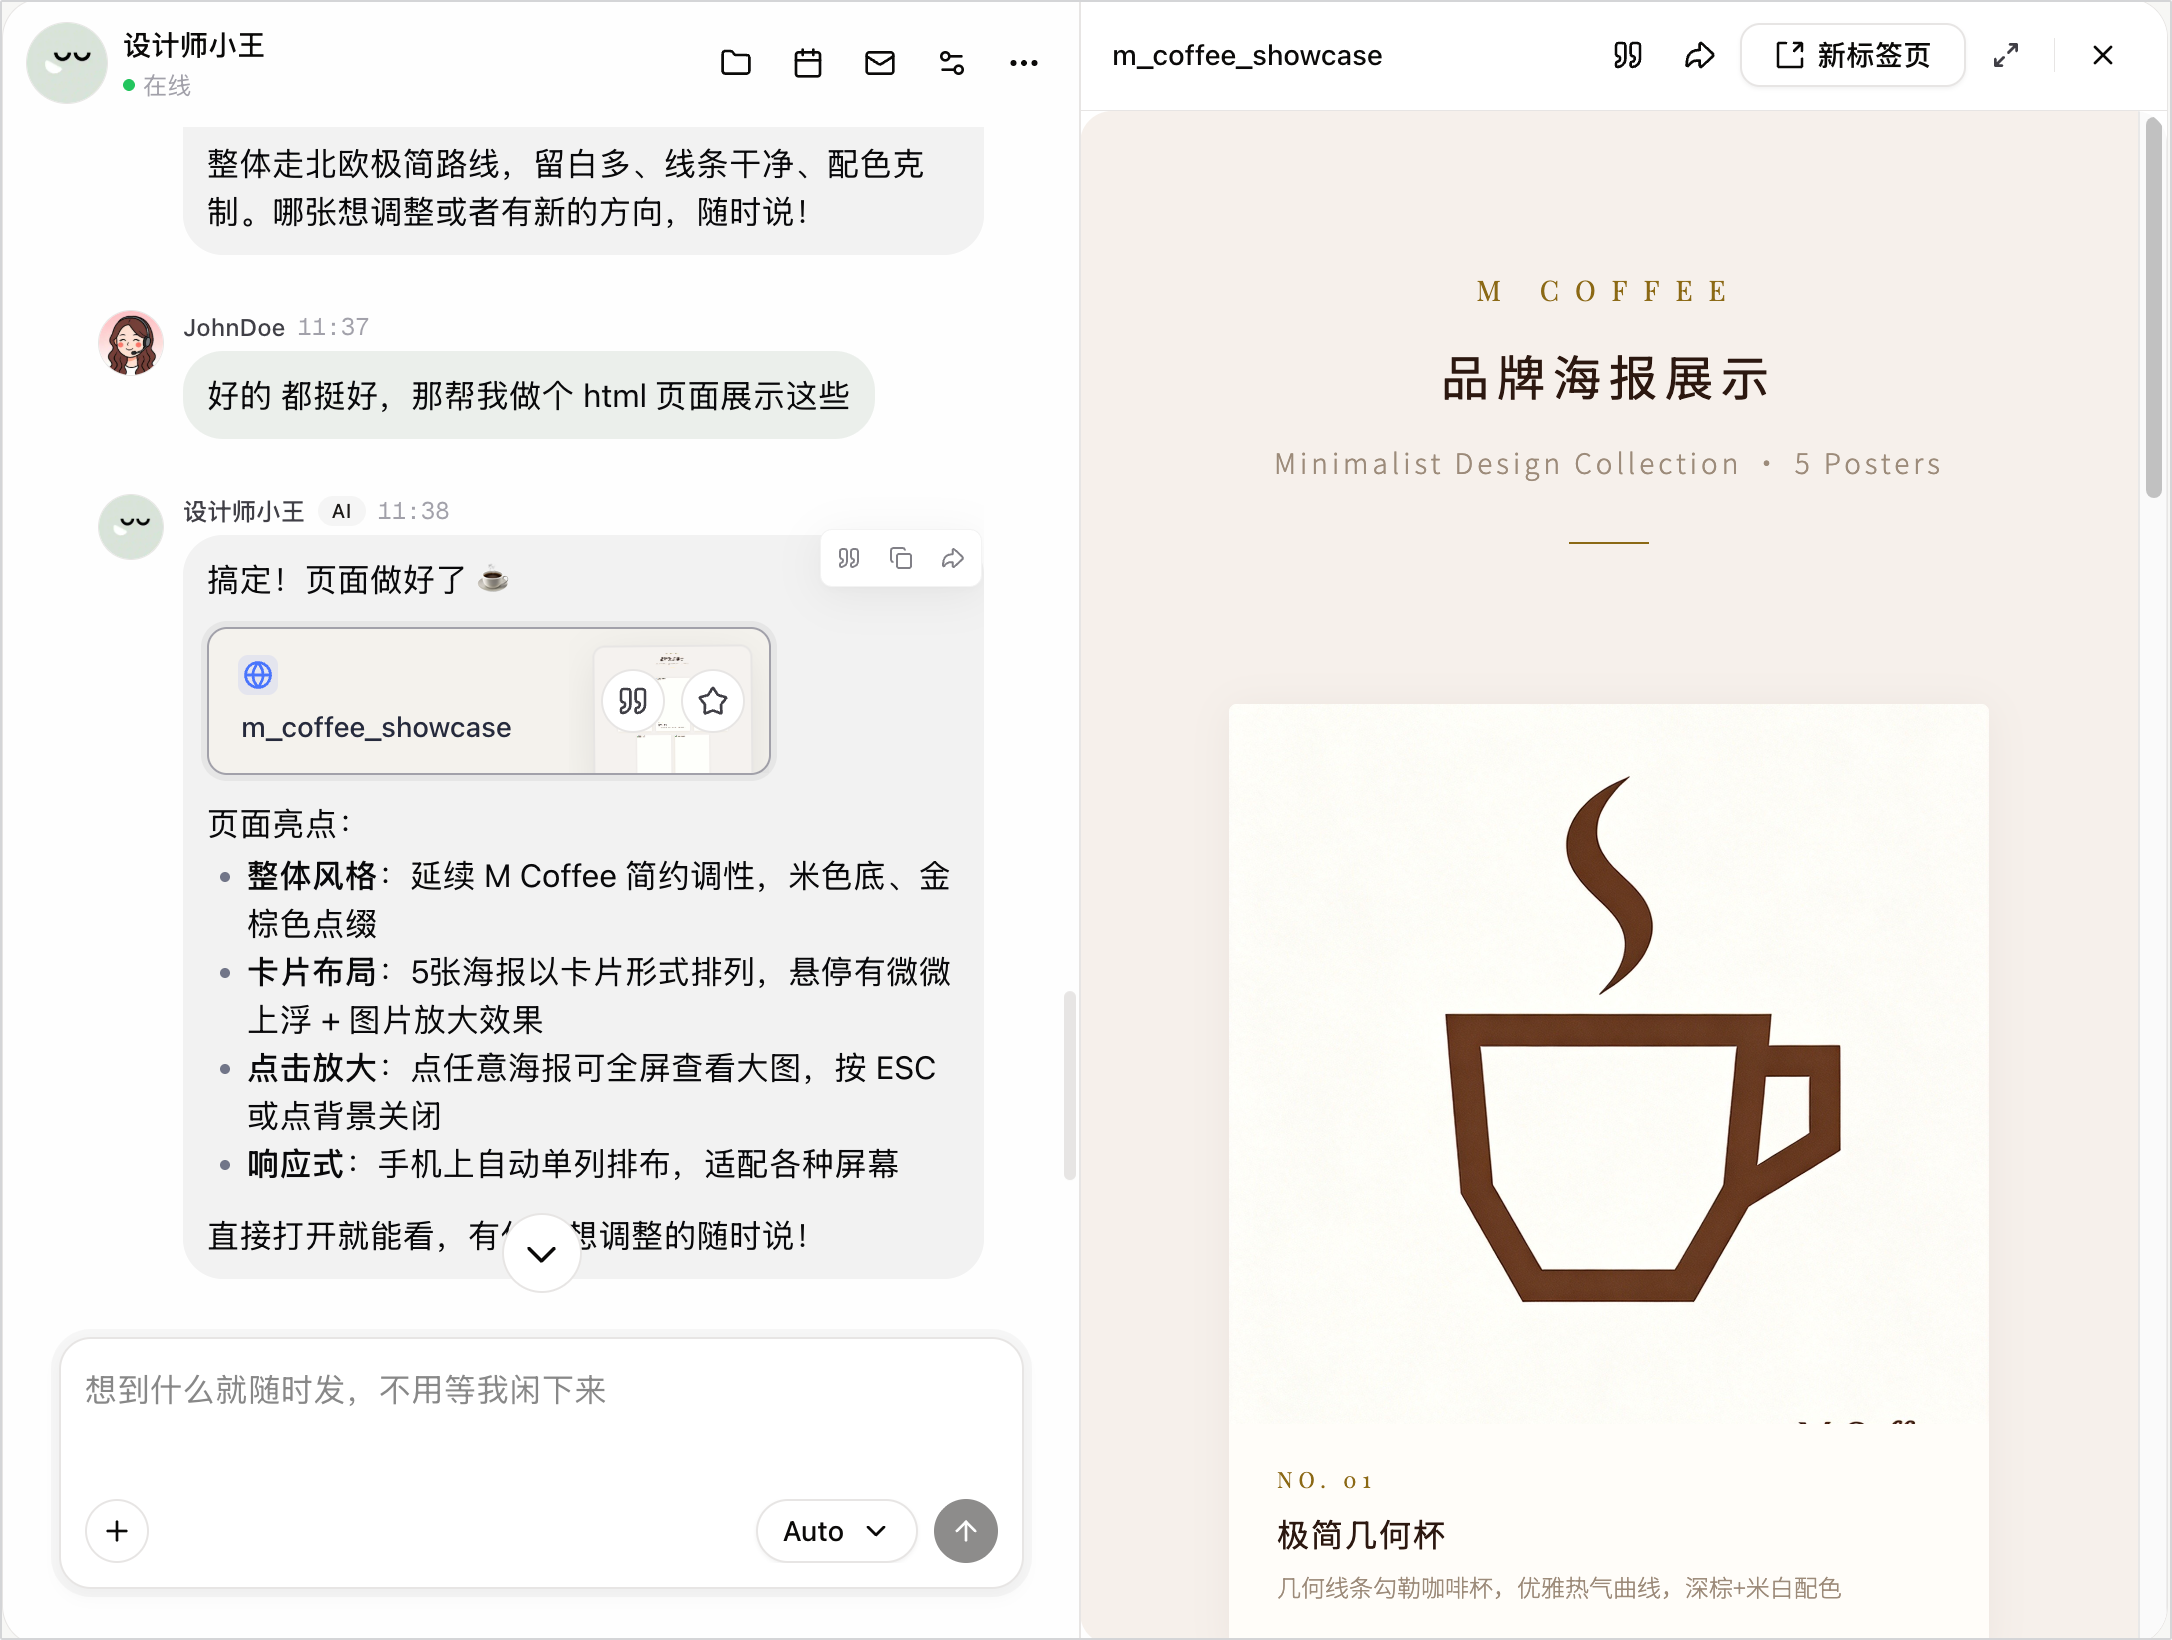Image resolution: width=2172 pixels, height=1640 pixels.
Task: Jump to latest message with down chevron
Action: click(542, 1253)
